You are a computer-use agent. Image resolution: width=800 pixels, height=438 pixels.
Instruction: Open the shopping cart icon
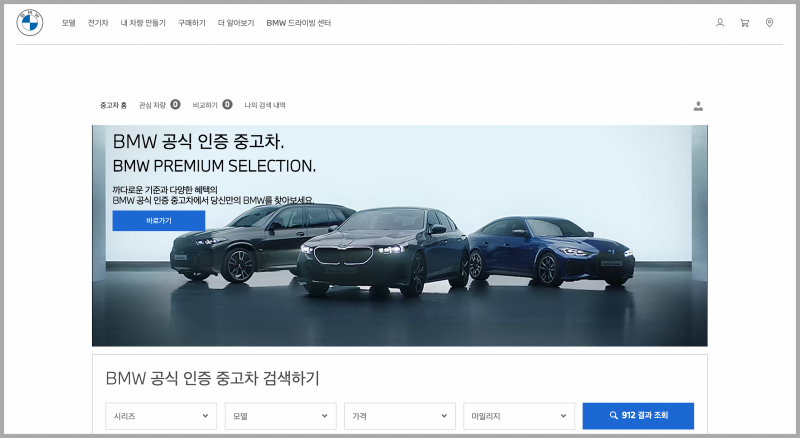(744, 22)
